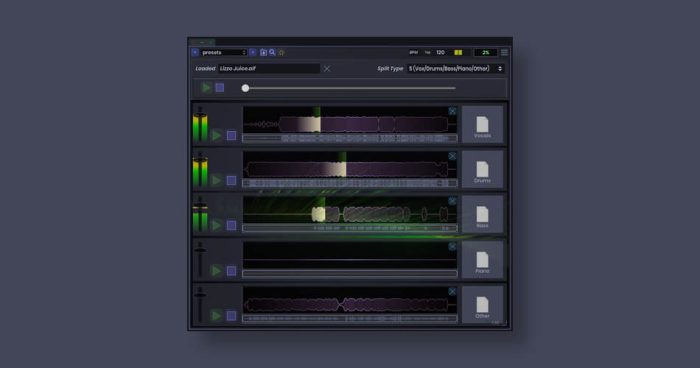Click the Piano volume fader
This screenshot has height=368, width=700.
(x=200, y=260)
